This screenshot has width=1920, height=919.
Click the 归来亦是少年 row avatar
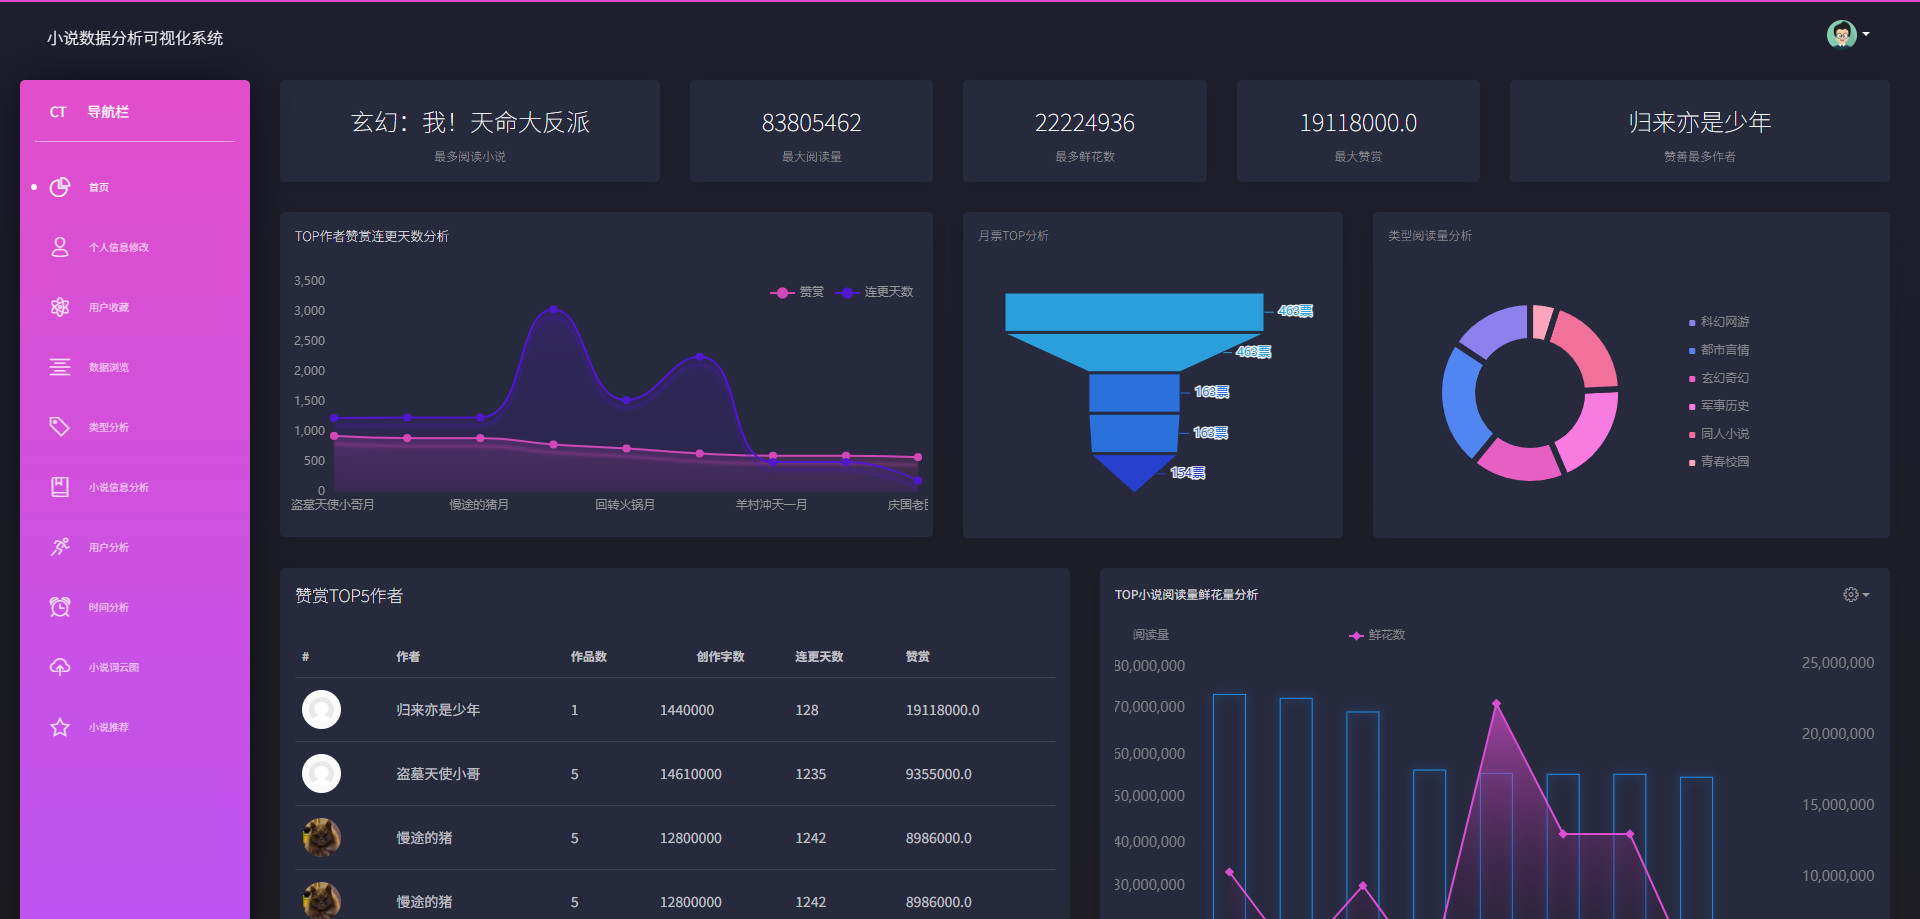point(321,710)
